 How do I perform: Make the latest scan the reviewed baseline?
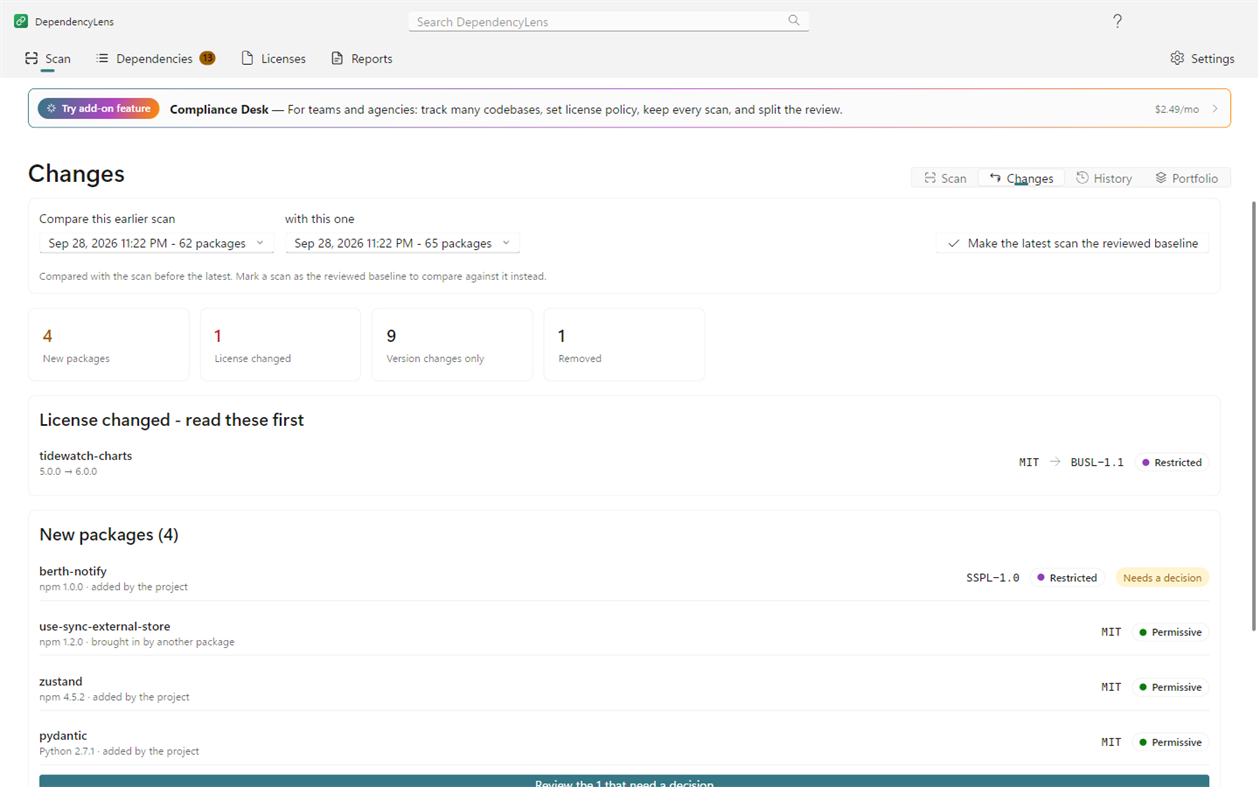coord(1072,243)
